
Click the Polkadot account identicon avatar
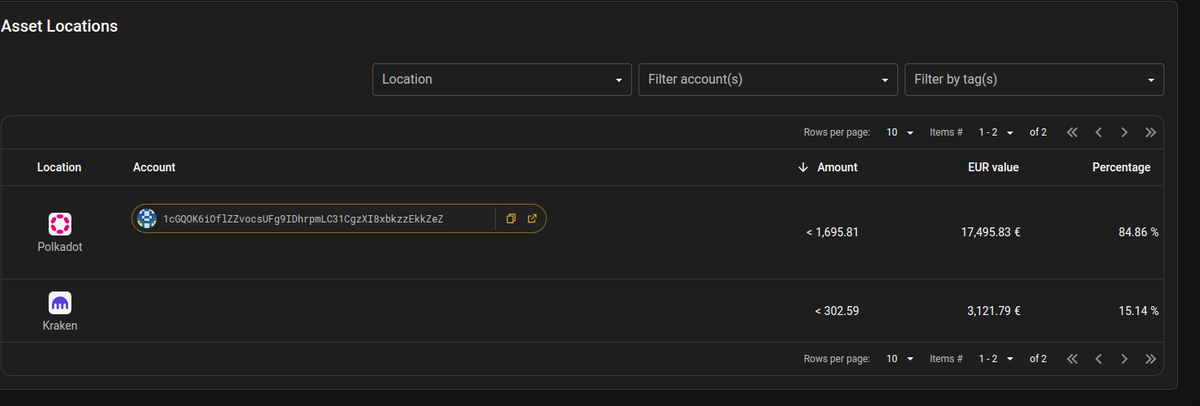[147, 219]
